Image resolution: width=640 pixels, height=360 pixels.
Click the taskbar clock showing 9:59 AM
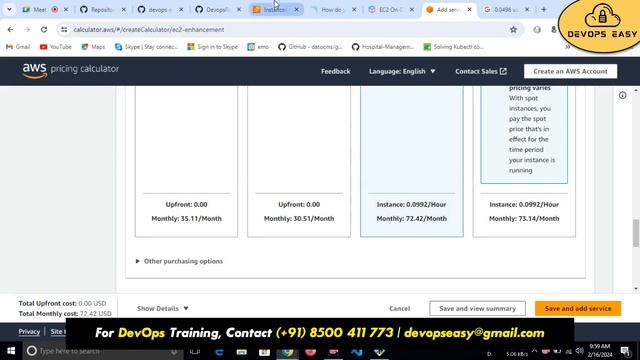coord(600,351)
